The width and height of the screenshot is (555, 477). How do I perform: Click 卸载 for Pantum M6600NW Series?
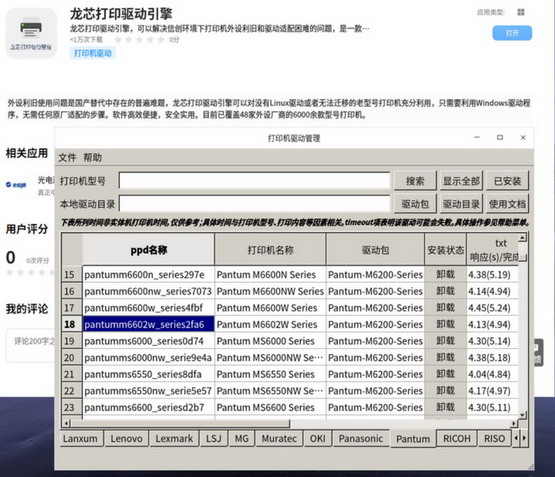[x=446, y=291]
